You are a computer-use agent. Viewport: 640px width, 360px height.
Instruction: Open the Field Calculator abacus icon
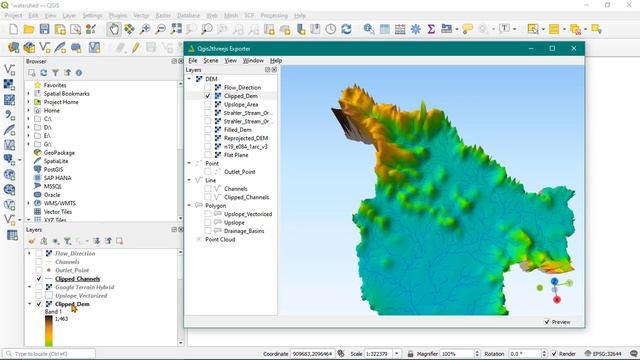(400, 29)
